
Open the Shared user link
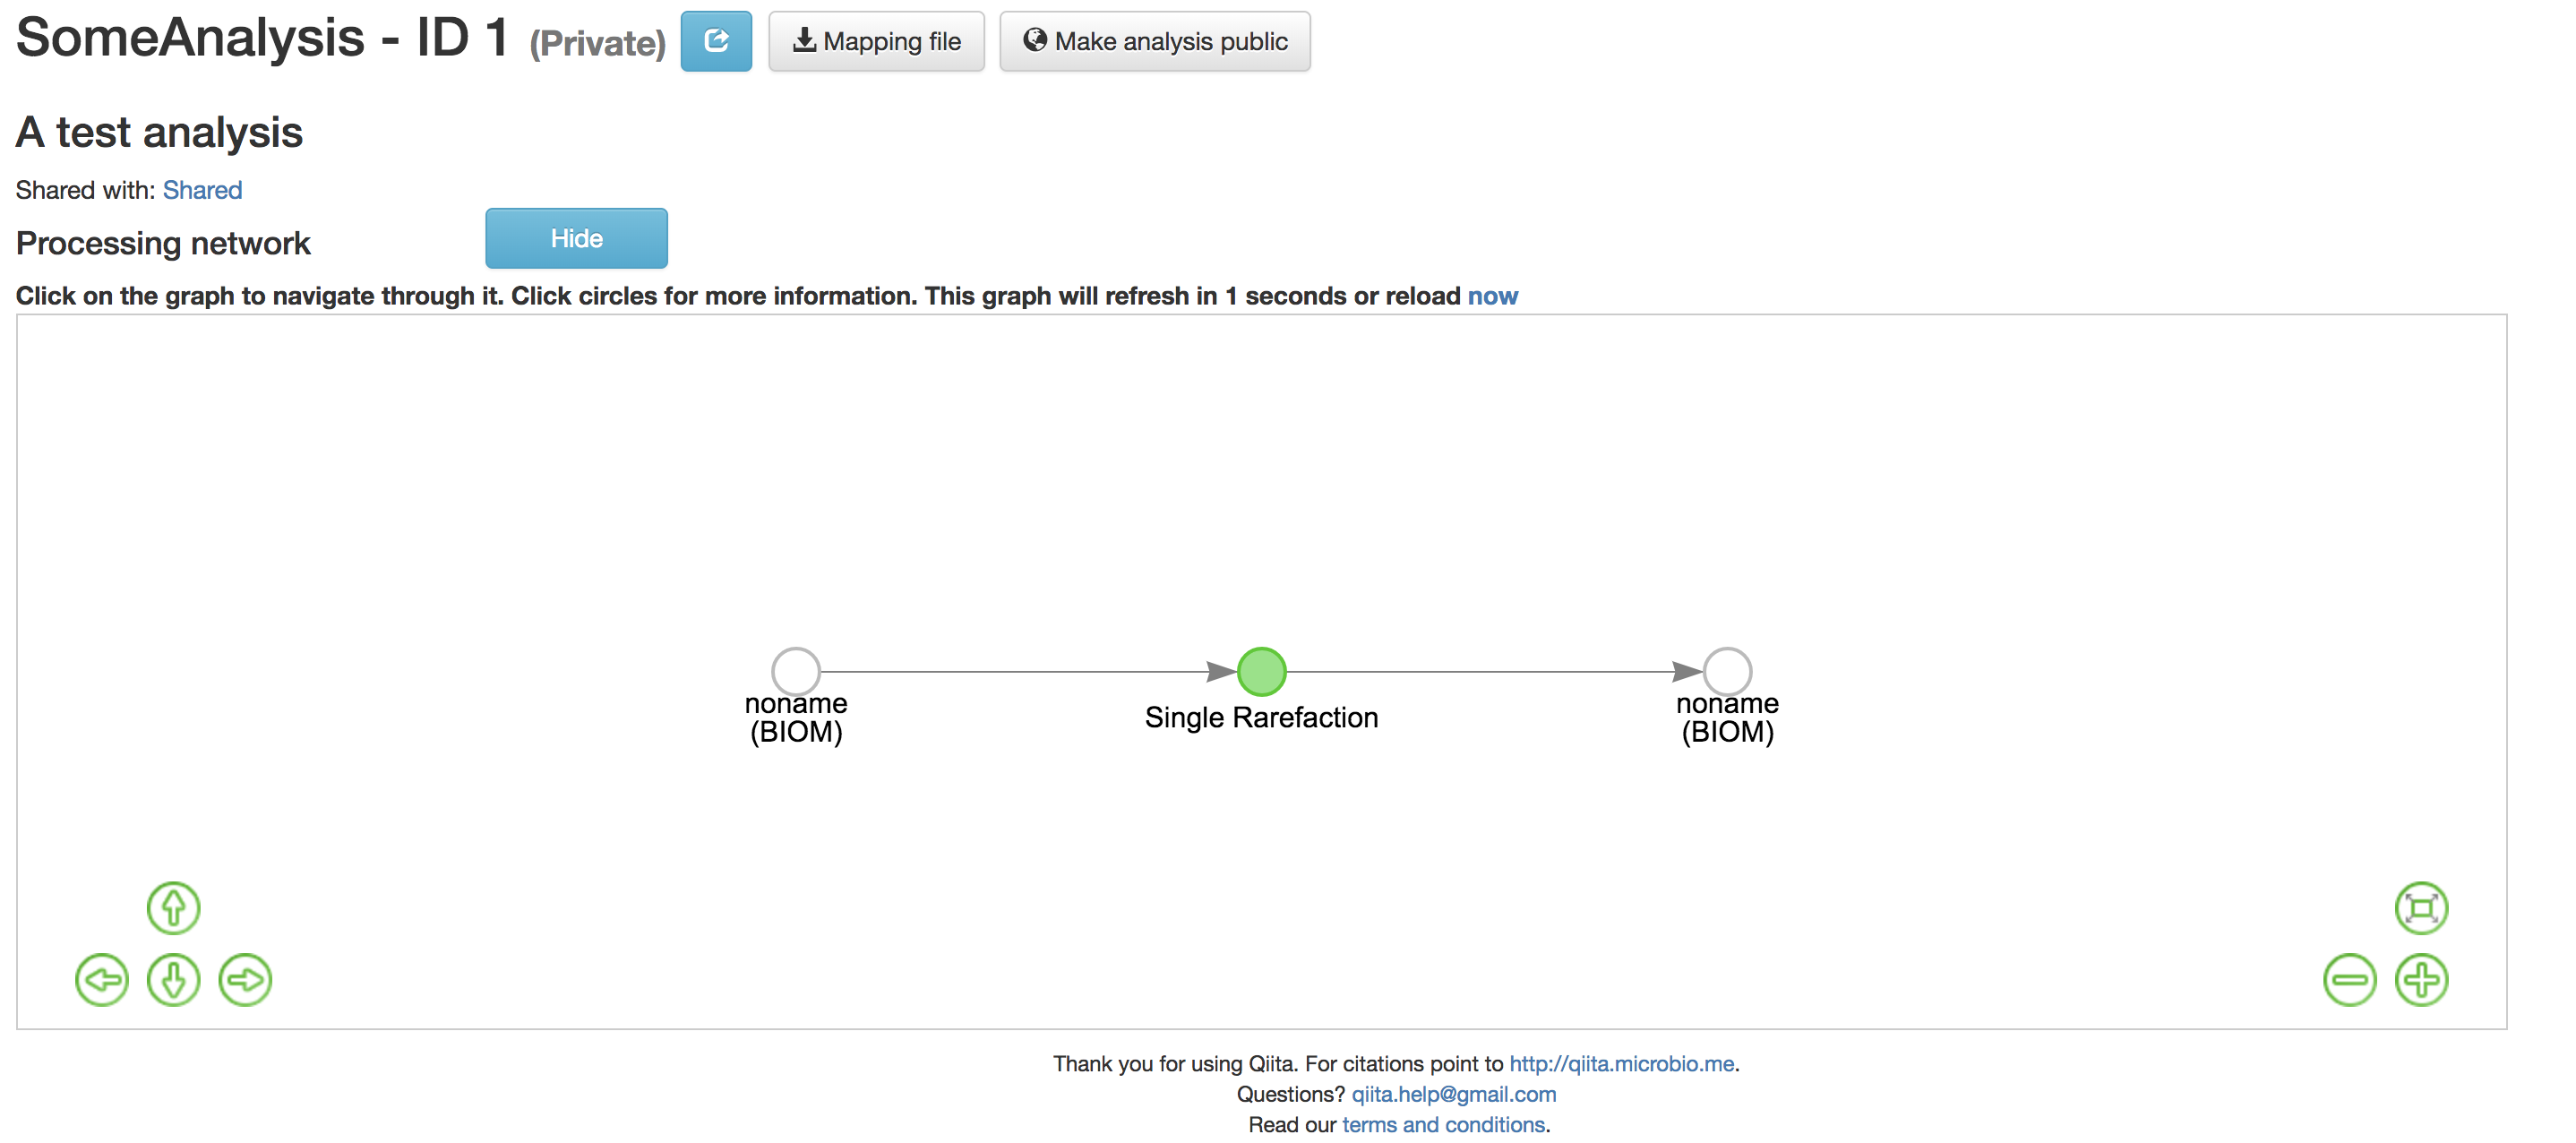coord(202,190)
